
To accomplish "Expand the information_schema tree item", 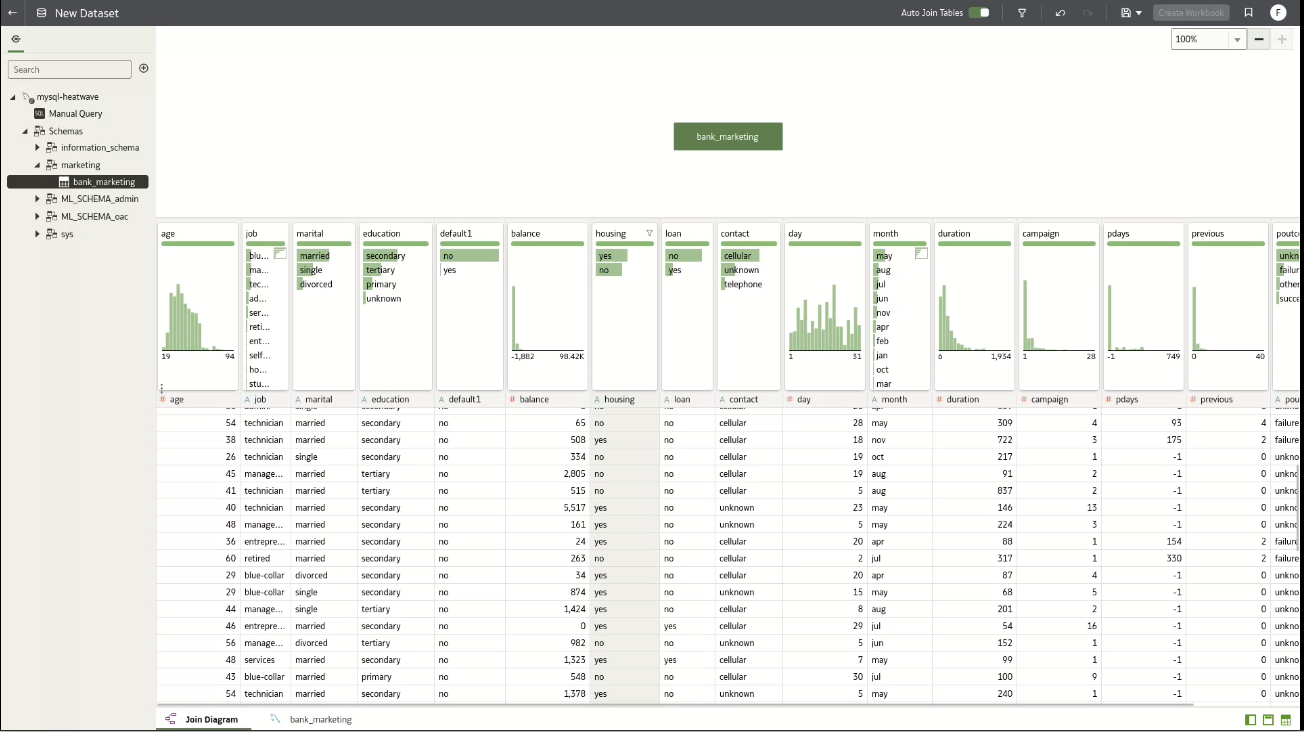I will pos(37,147).
